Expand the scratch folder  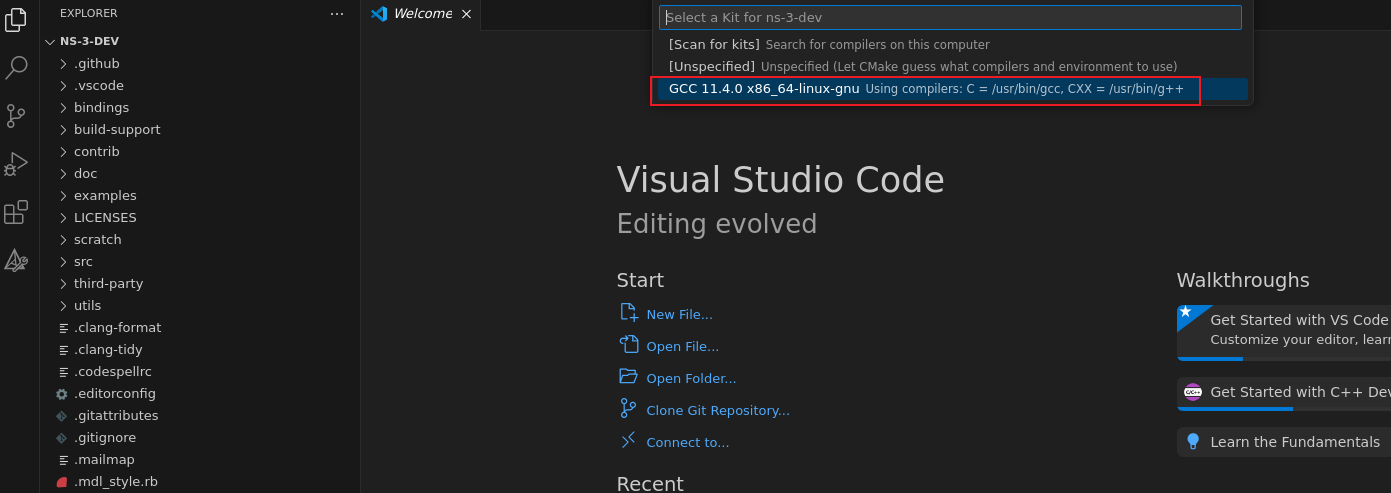63,240
